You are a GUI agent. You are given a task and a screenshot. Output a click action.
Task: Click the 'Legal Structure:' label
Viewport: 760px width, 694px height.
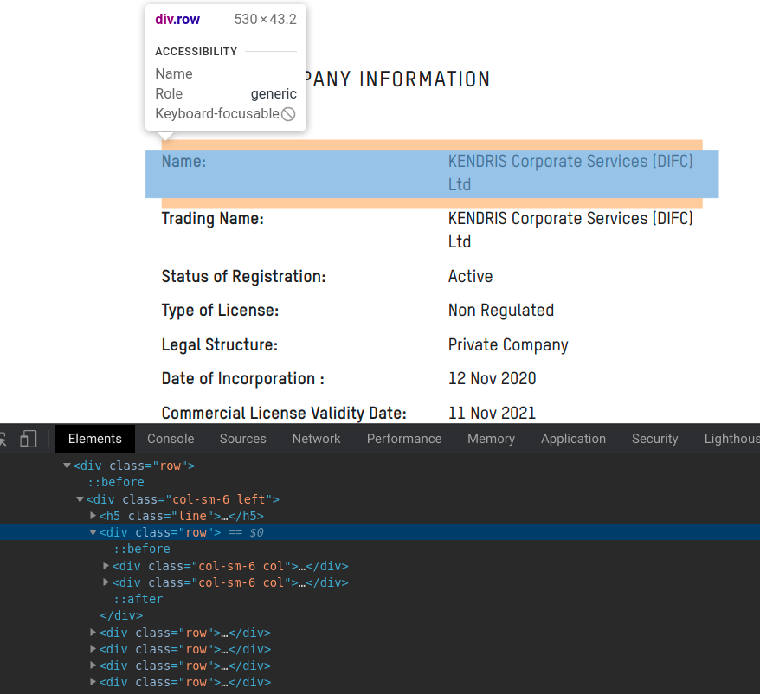point(220,345)
